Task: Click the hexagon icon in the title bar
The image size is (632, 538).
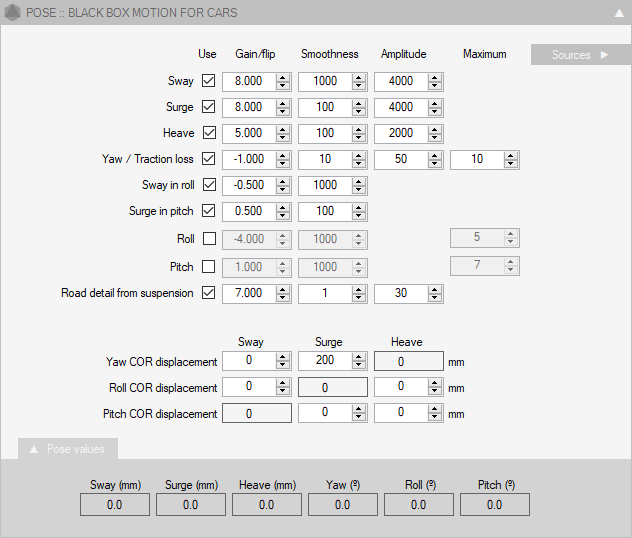Action: click(12, 12)
